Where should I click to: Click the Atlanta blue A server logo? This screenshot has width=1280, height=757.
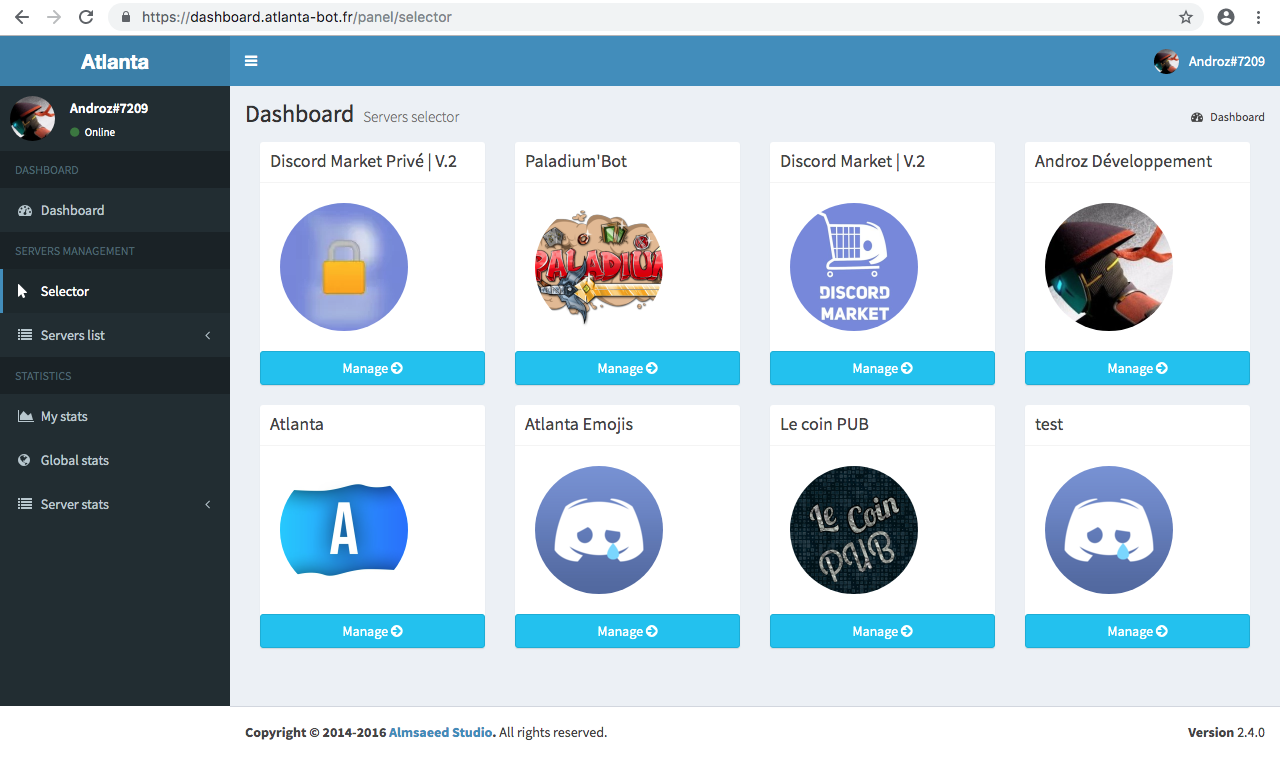click(344, 530)
